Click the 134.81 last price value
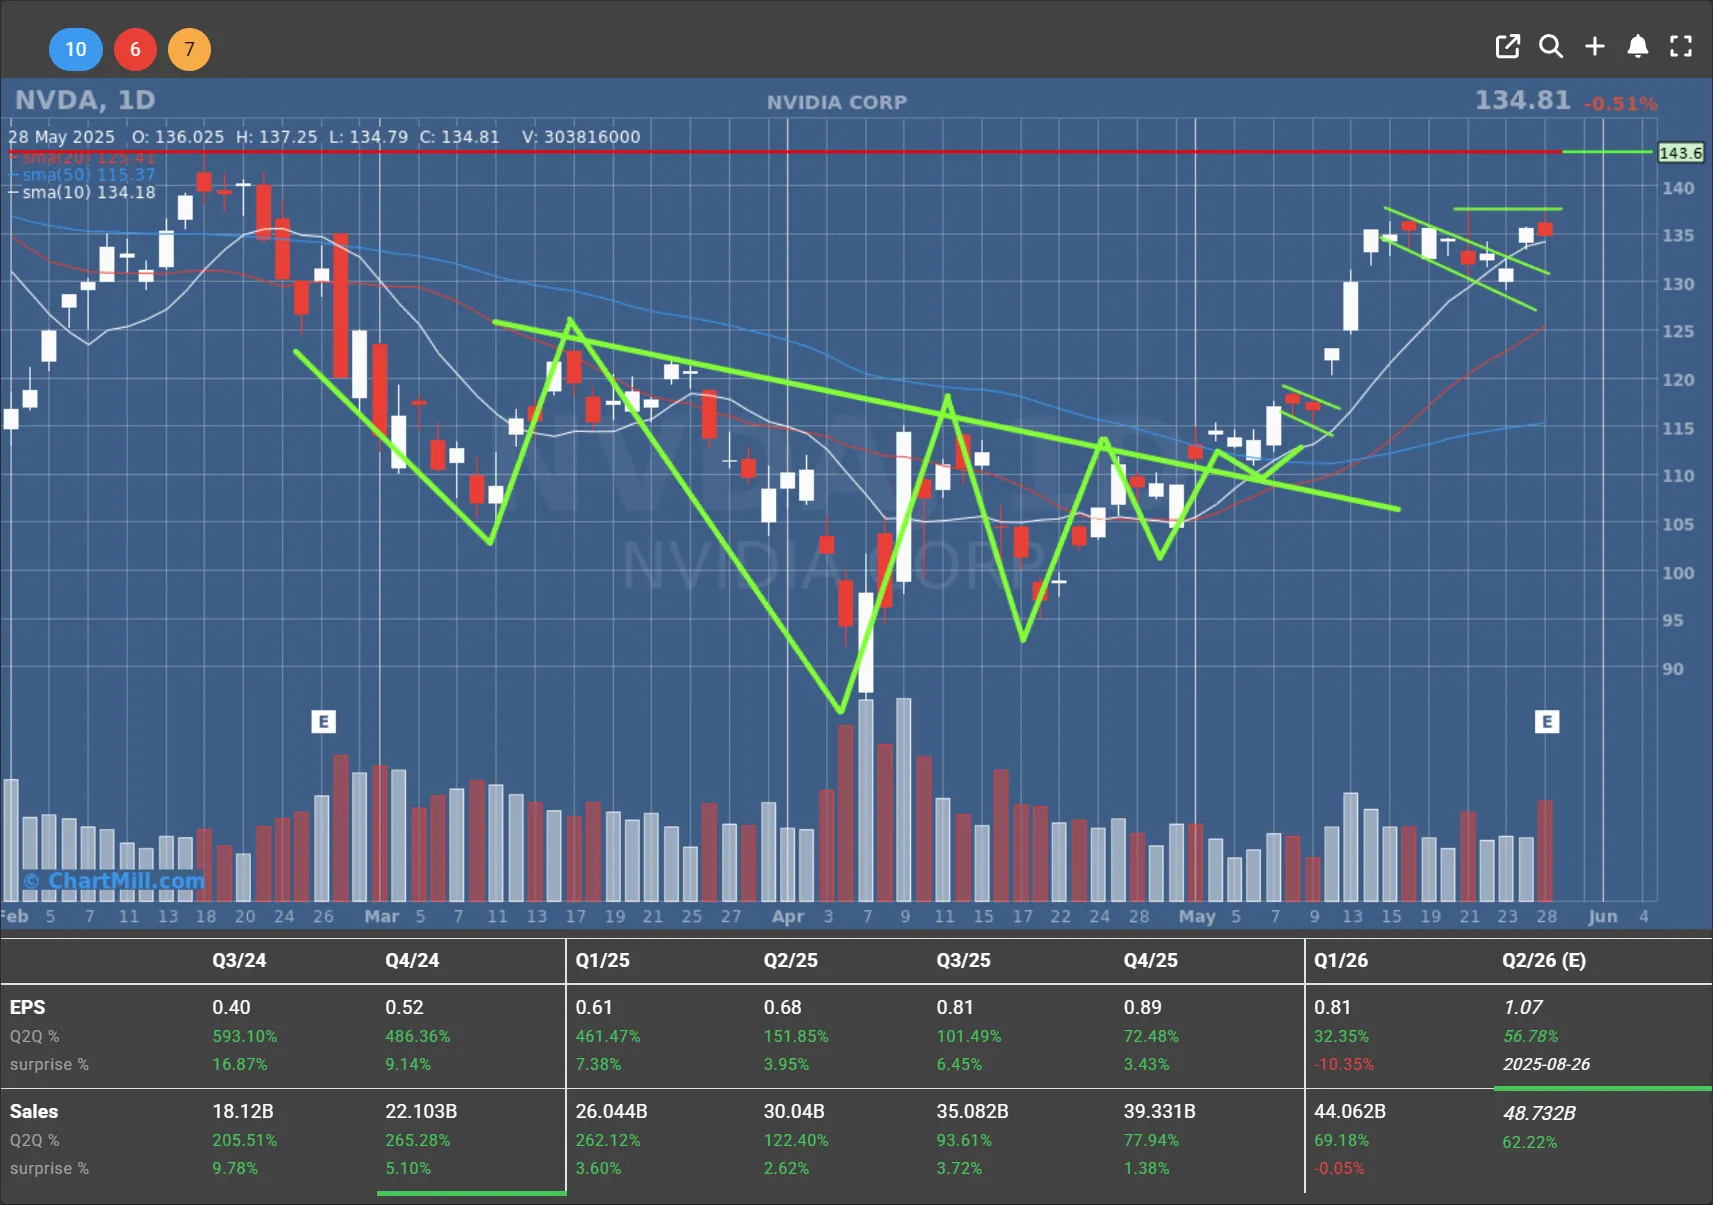The image size is (1713, 1205). 1523,100
